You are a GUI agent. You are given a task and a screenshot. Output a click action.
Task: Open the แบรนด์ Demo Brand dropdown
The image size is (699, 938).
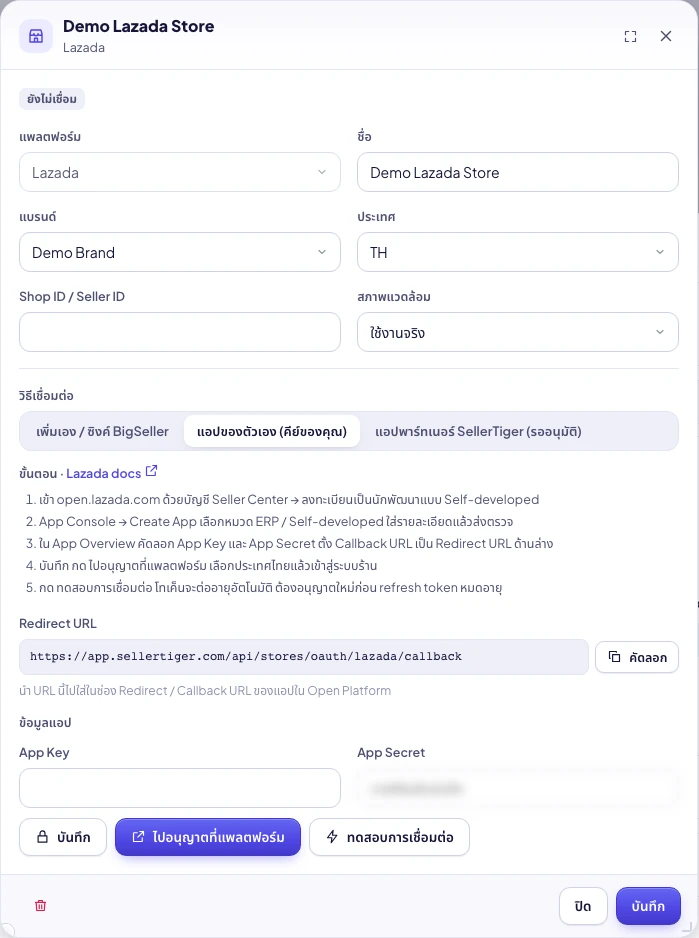180,252
